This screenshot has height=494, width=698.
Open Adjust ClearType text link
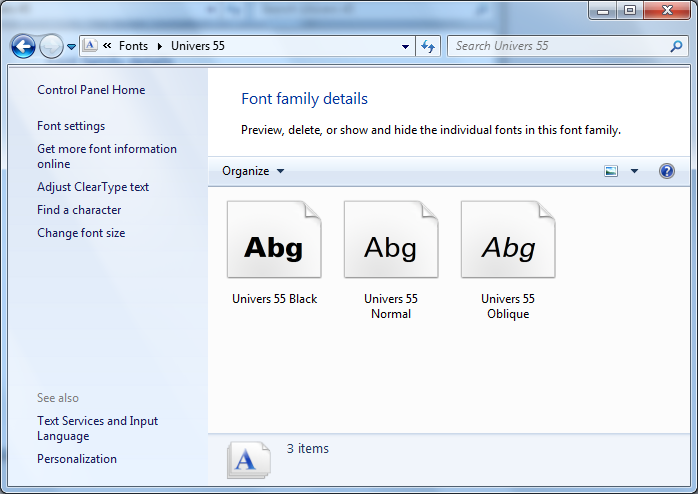(93, 187)
